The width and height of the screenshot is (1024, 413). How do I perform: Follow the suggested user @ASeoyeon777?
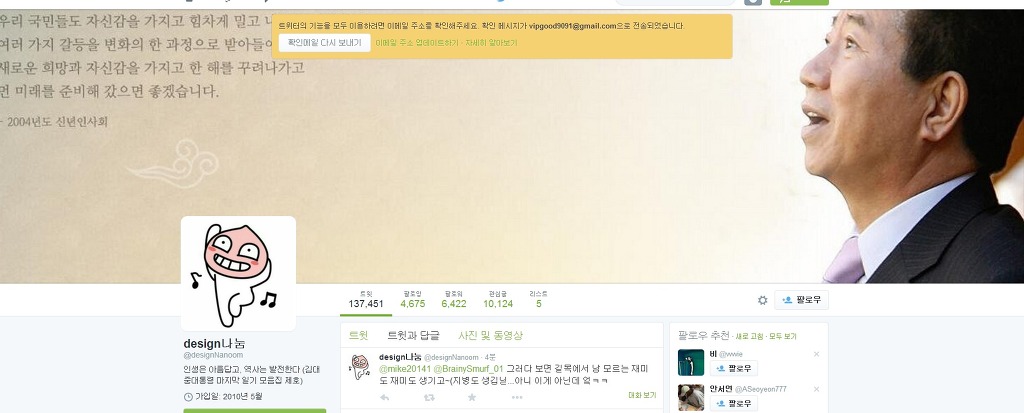pos(733,403)
